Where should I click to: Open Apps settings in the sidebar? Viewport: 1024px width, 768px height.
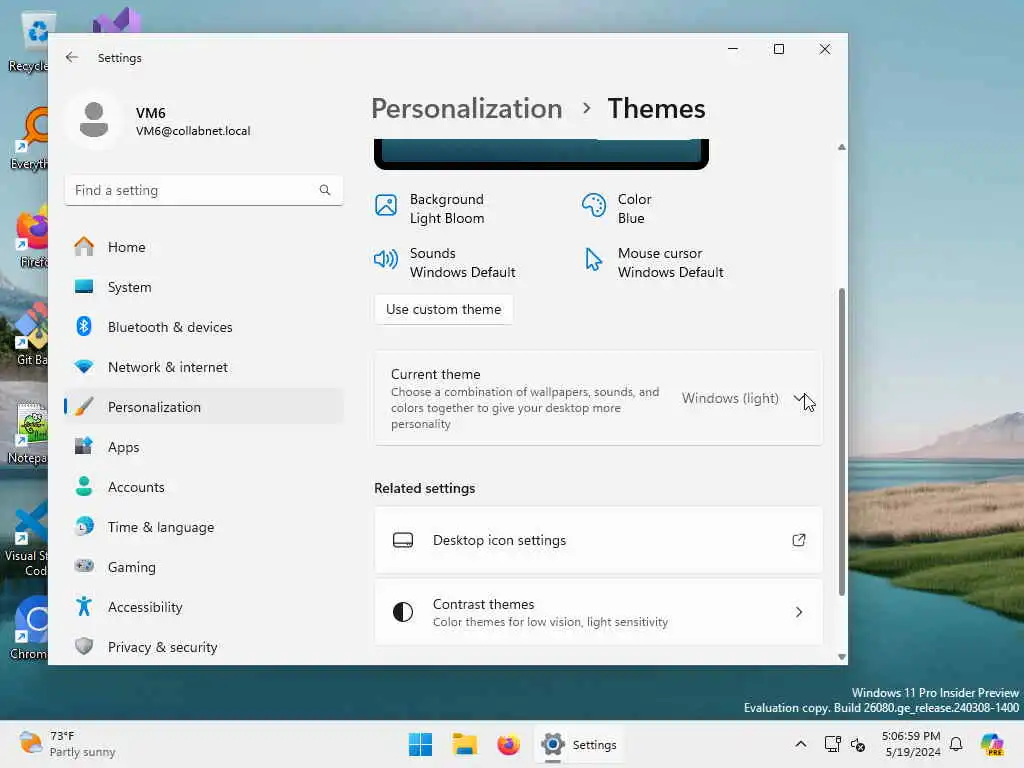click(x=204, y=447)
